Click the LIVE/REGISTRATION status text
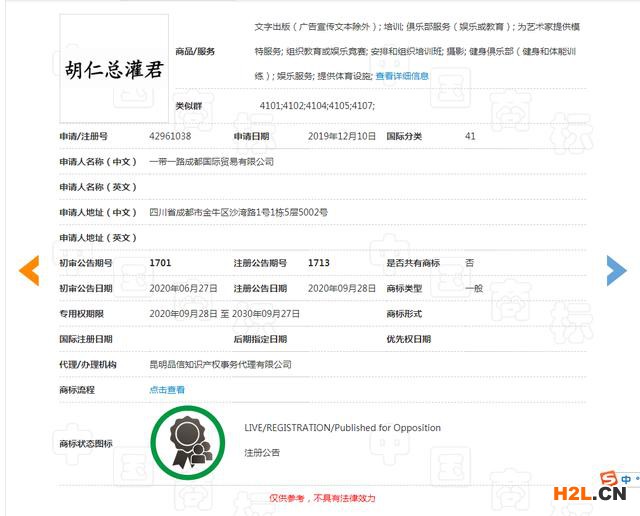Viewport: 640px width, 516px height. [342, 428]
